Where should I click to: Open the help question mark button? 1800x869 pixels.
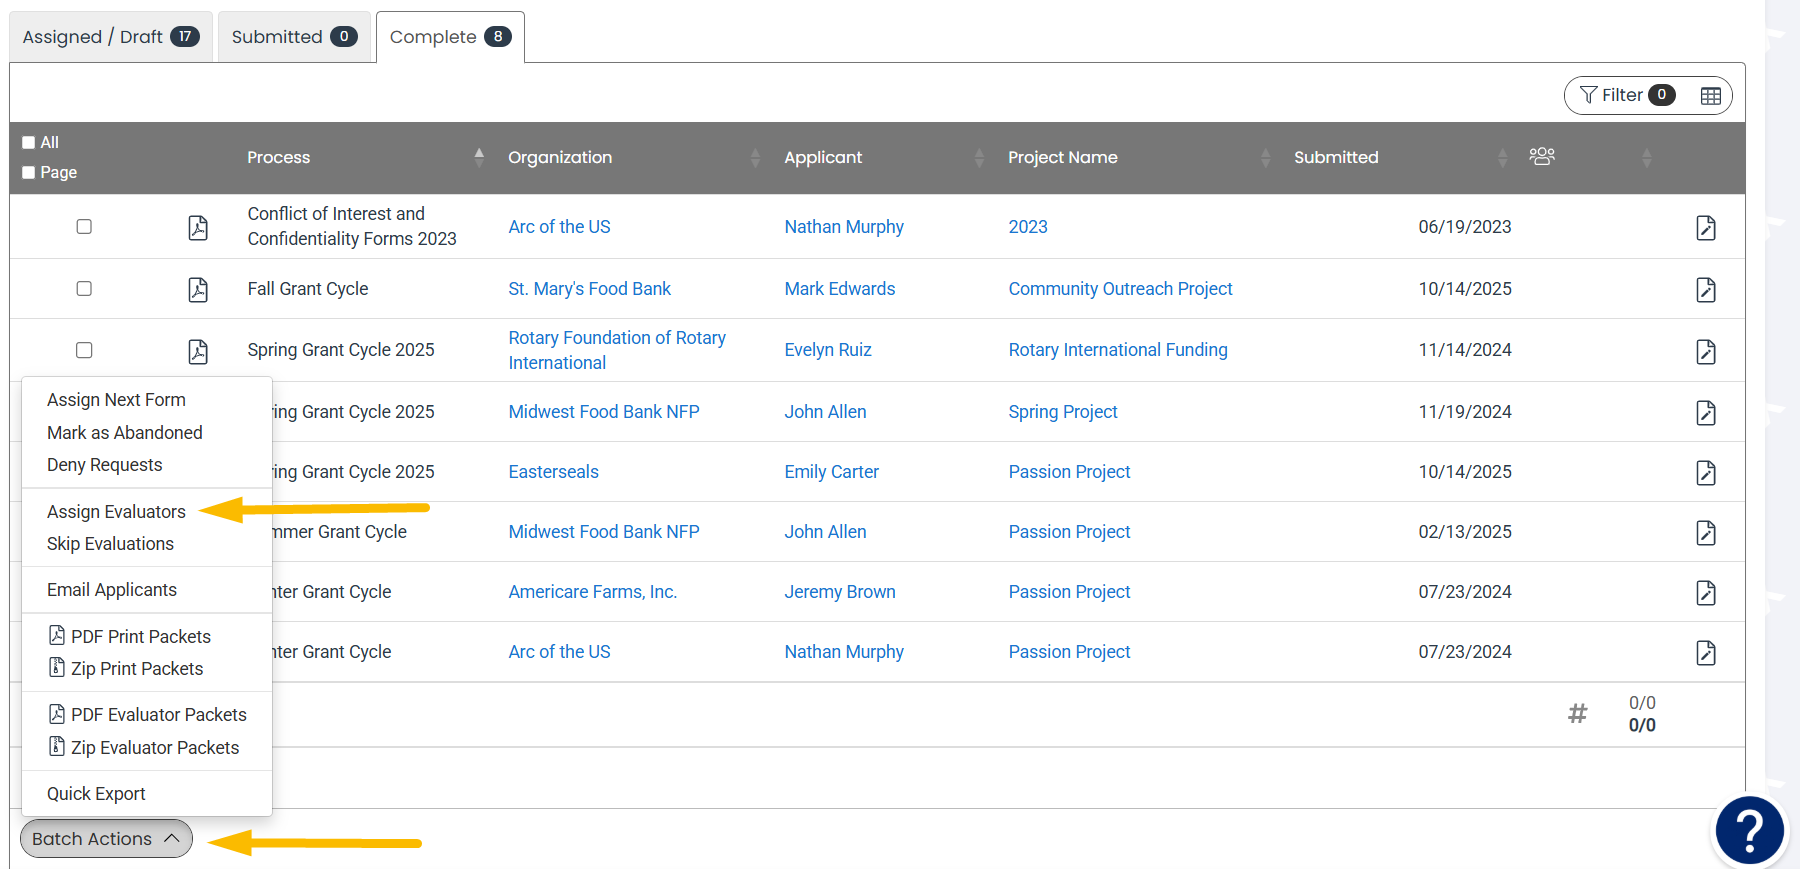coord(1749,830)
